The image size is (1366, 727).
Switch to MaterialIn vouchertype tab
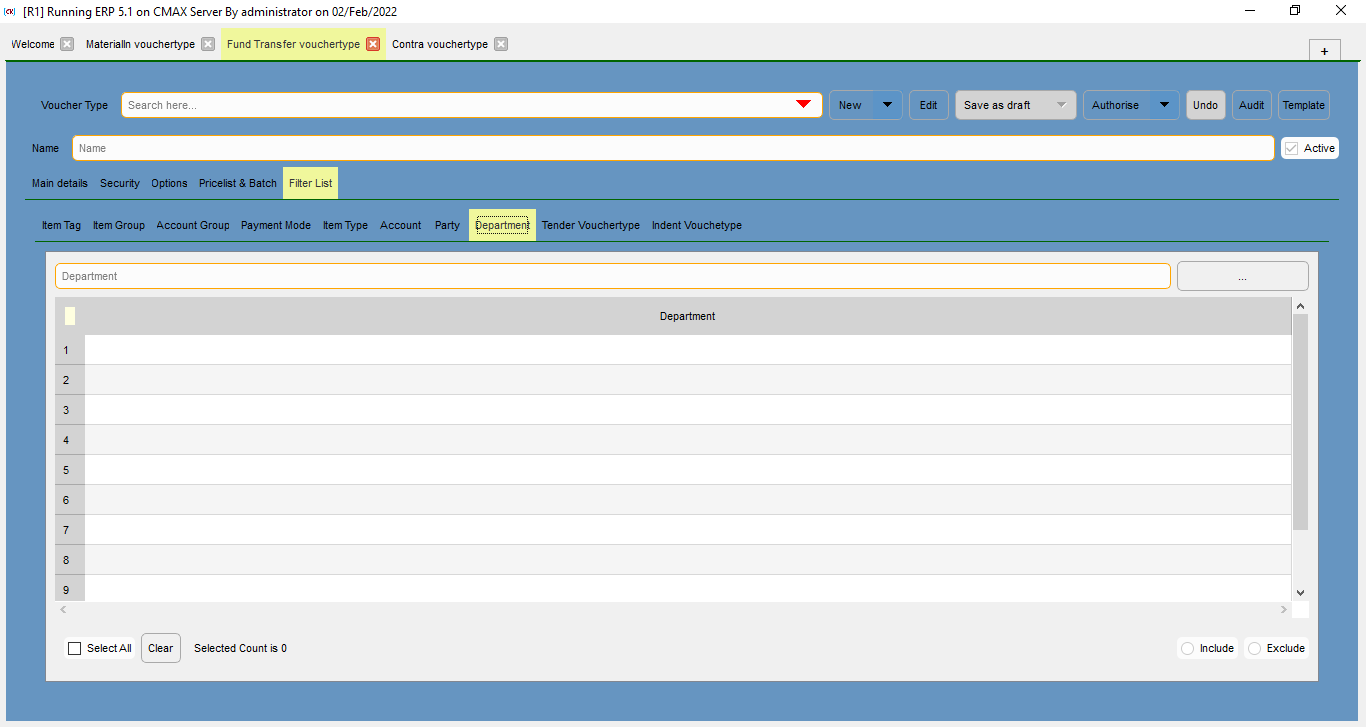click(x=140, y=44)
